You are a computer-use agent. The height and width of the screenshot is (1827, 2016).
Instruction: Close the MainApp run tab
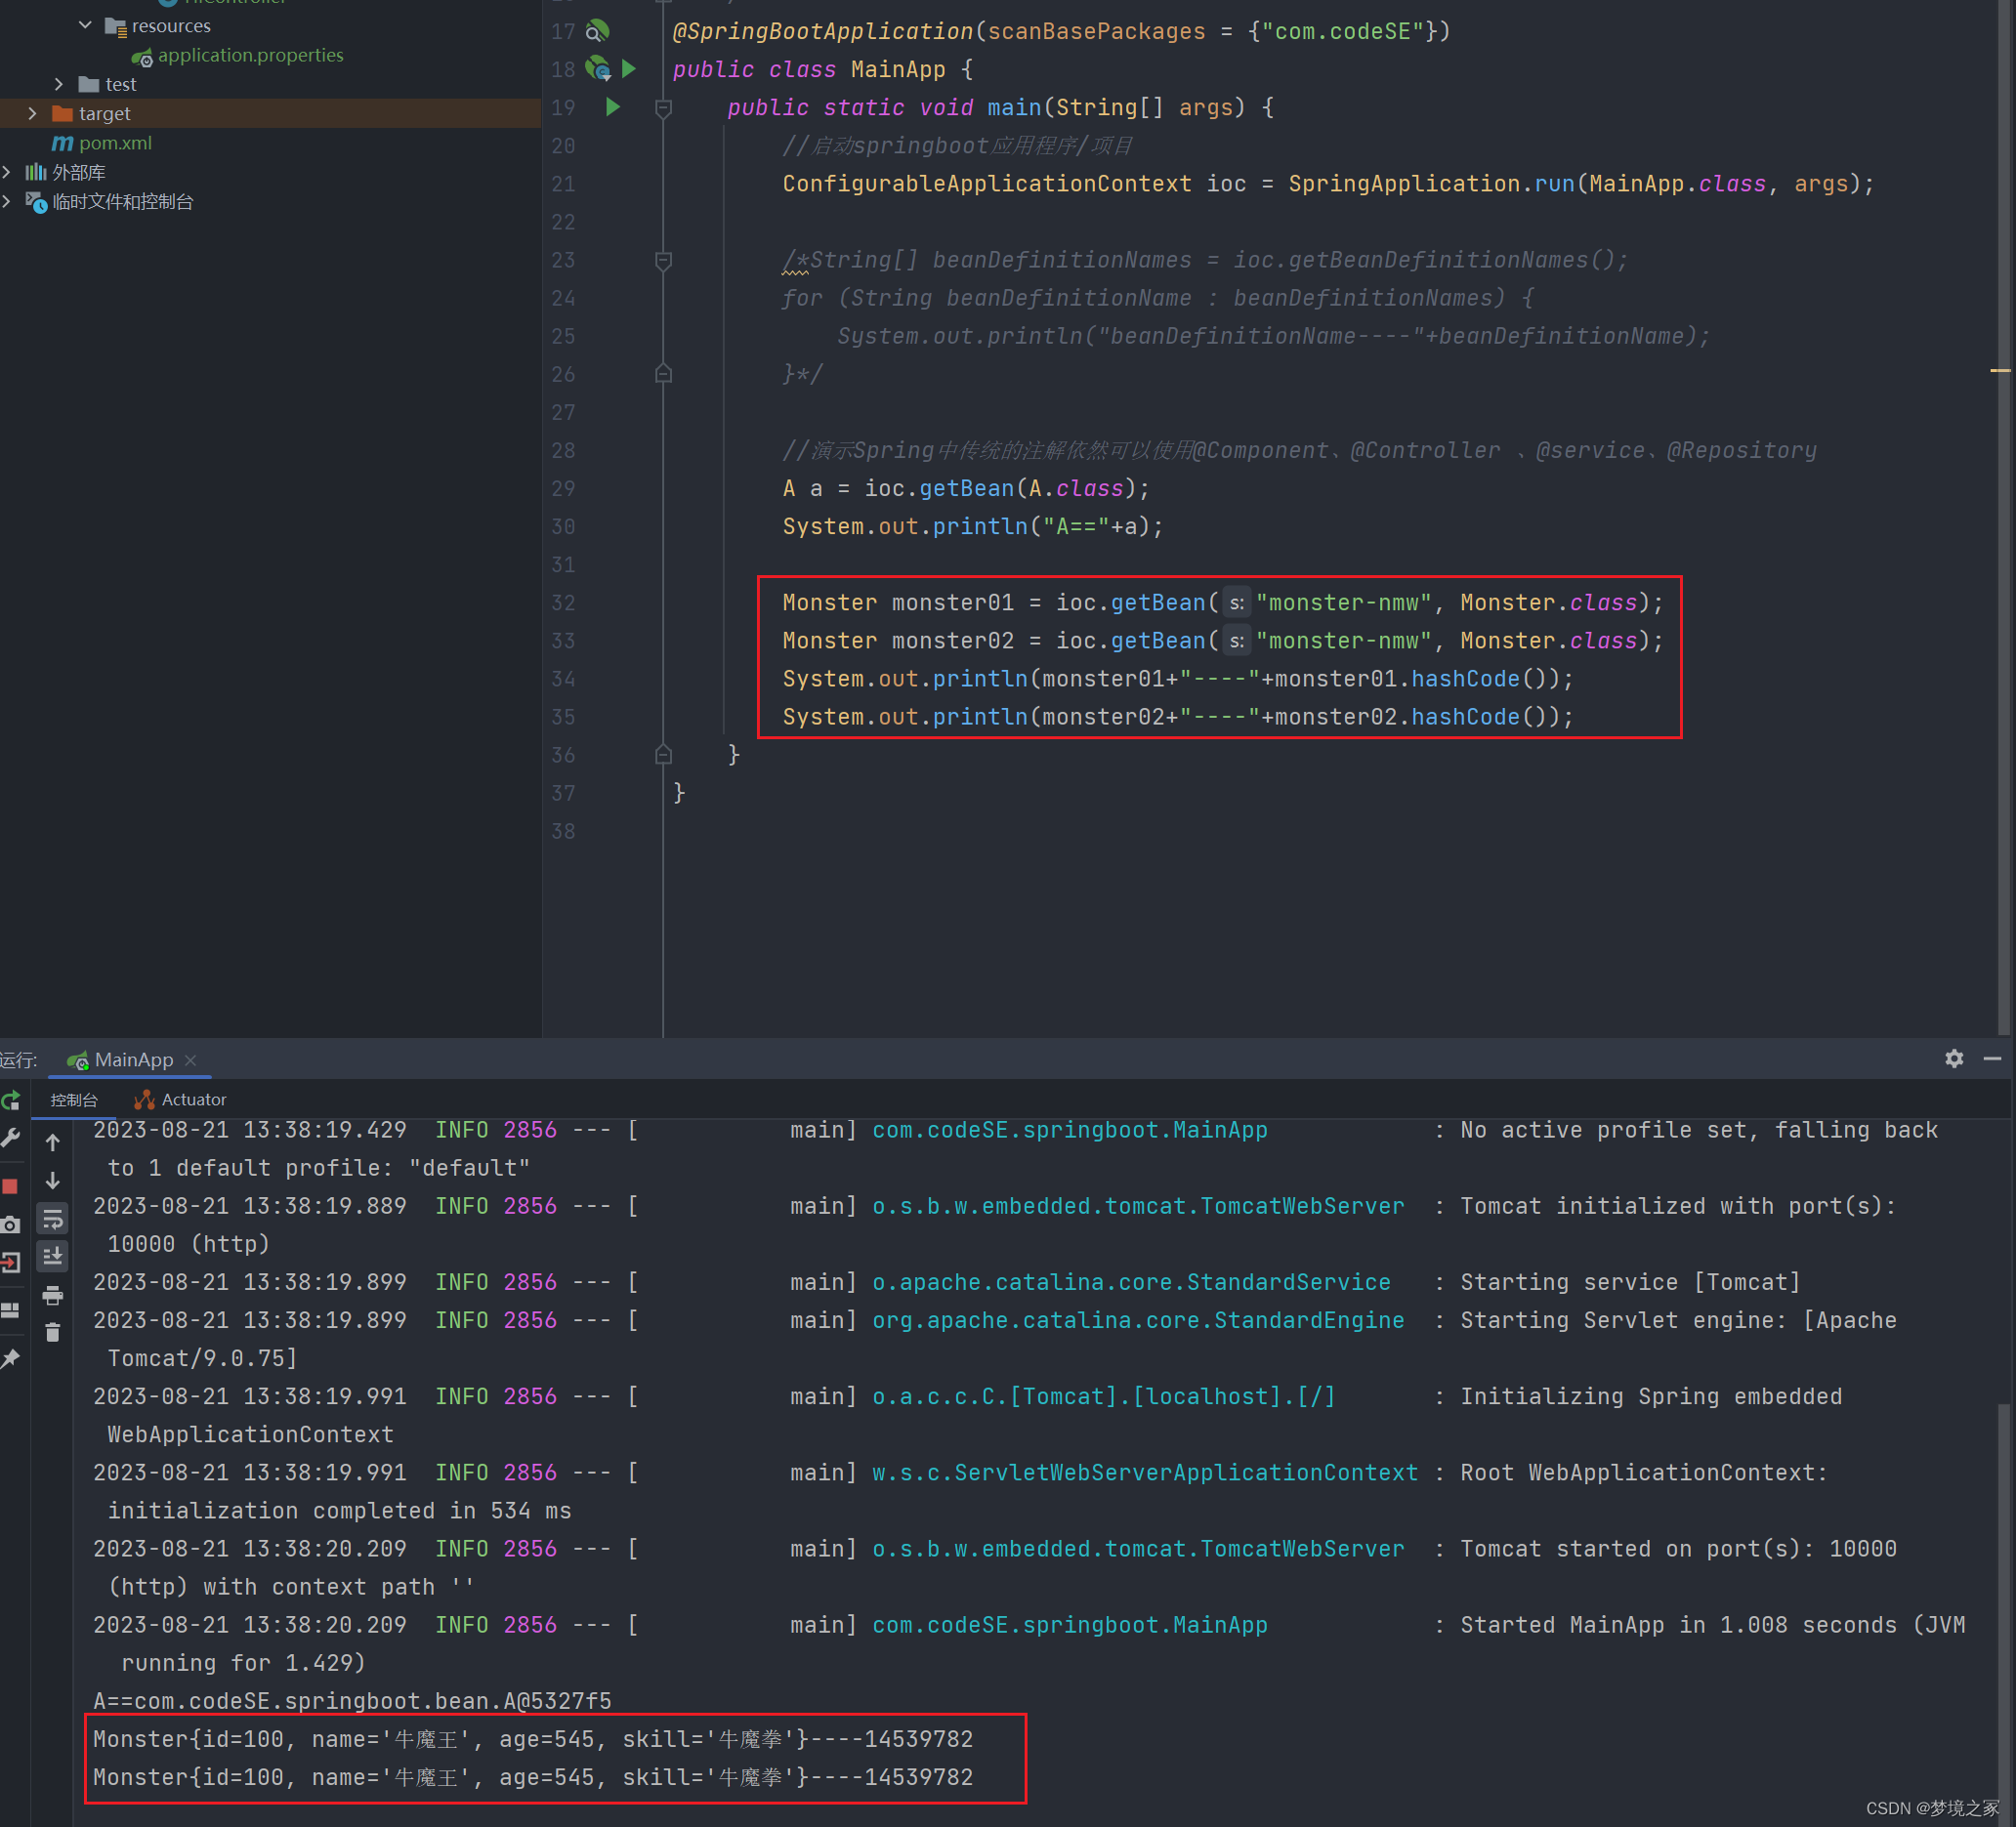[x=190, y=1060]
